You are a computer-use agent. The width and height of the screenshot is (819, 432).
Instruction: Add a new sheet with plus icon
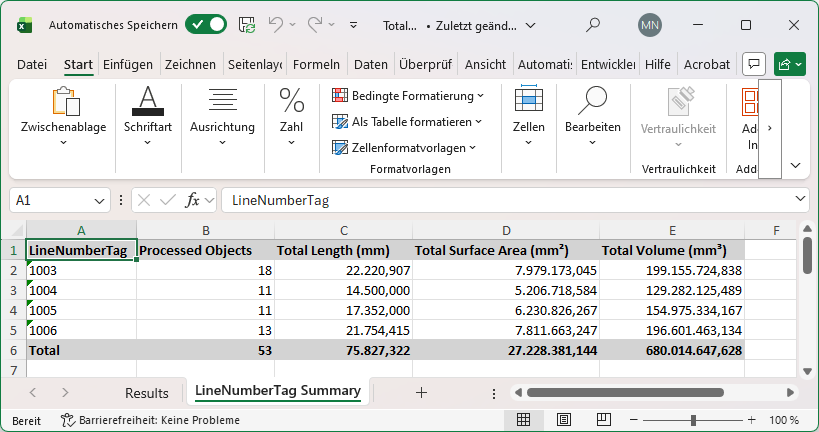422,393
